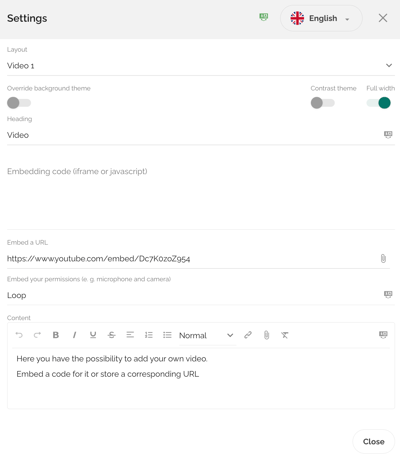Expand the Layout Video 1 dropdown
The width and height of the screenshot is (400, 465).
pyautogui.click(x=201, y=66)
